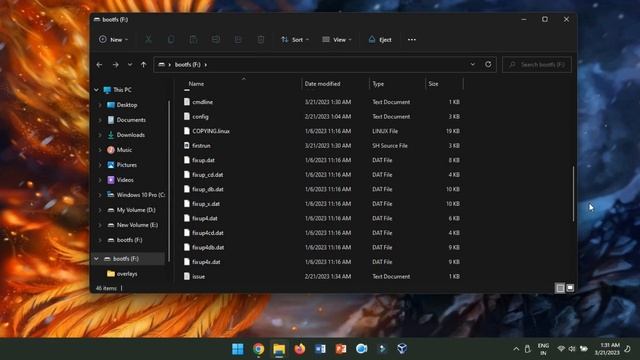640x360 pixels.
Task: Refresh the bootfs folder view
Action: pyautogui.click(x=488, y=64)
